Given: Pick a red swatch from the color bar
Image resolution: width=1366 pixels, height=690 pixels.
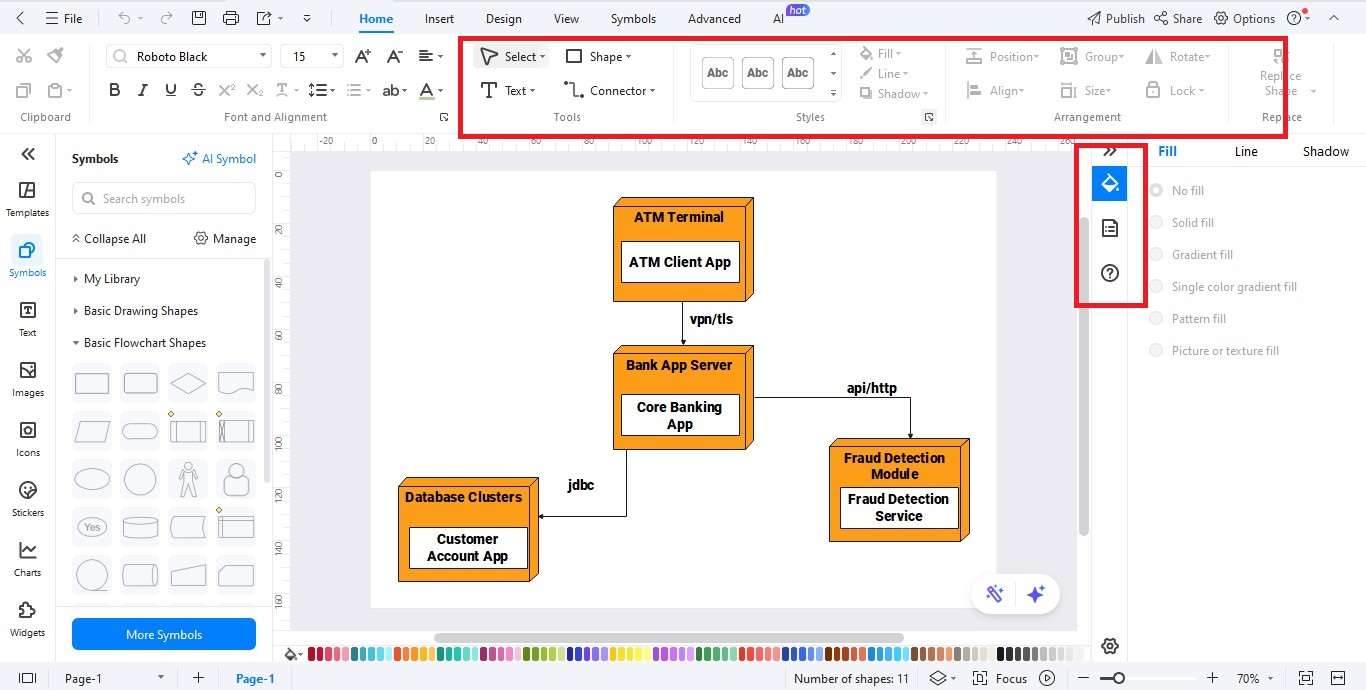Looking at the screenshot, I should click(312, 654).
